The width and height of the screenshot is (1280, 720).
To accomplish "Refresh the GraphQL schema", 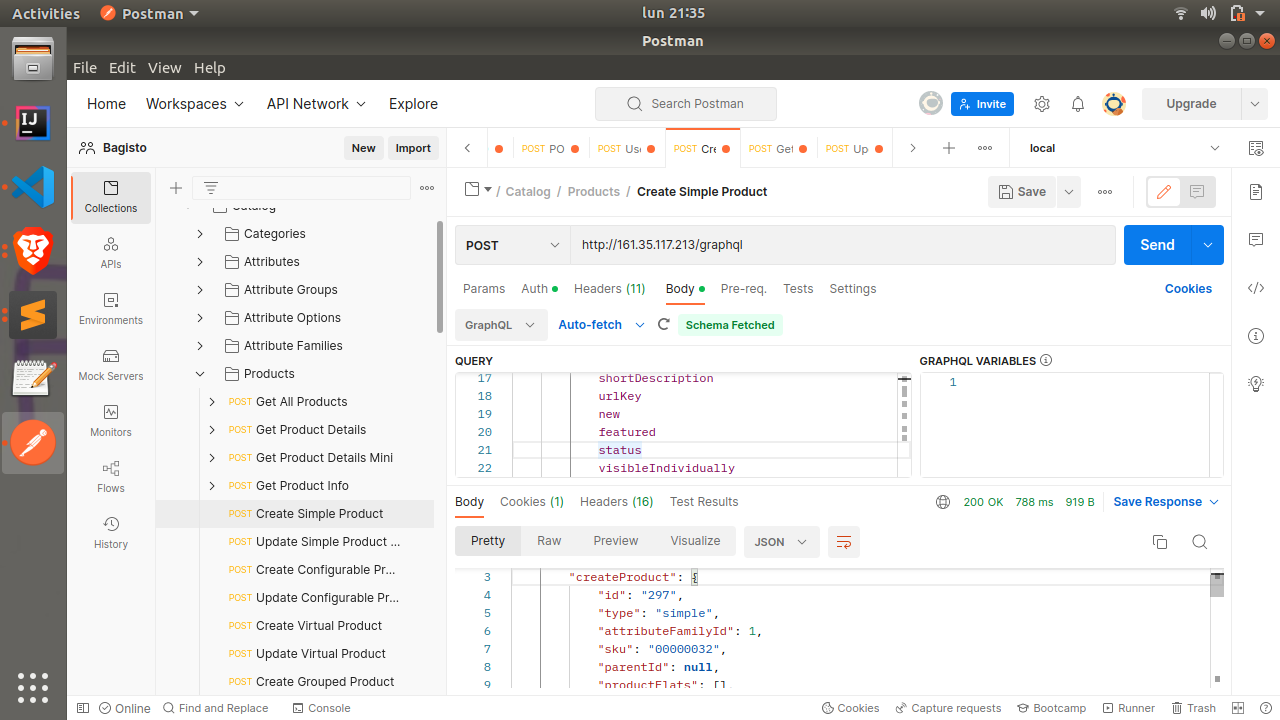I will coord(664,325).
